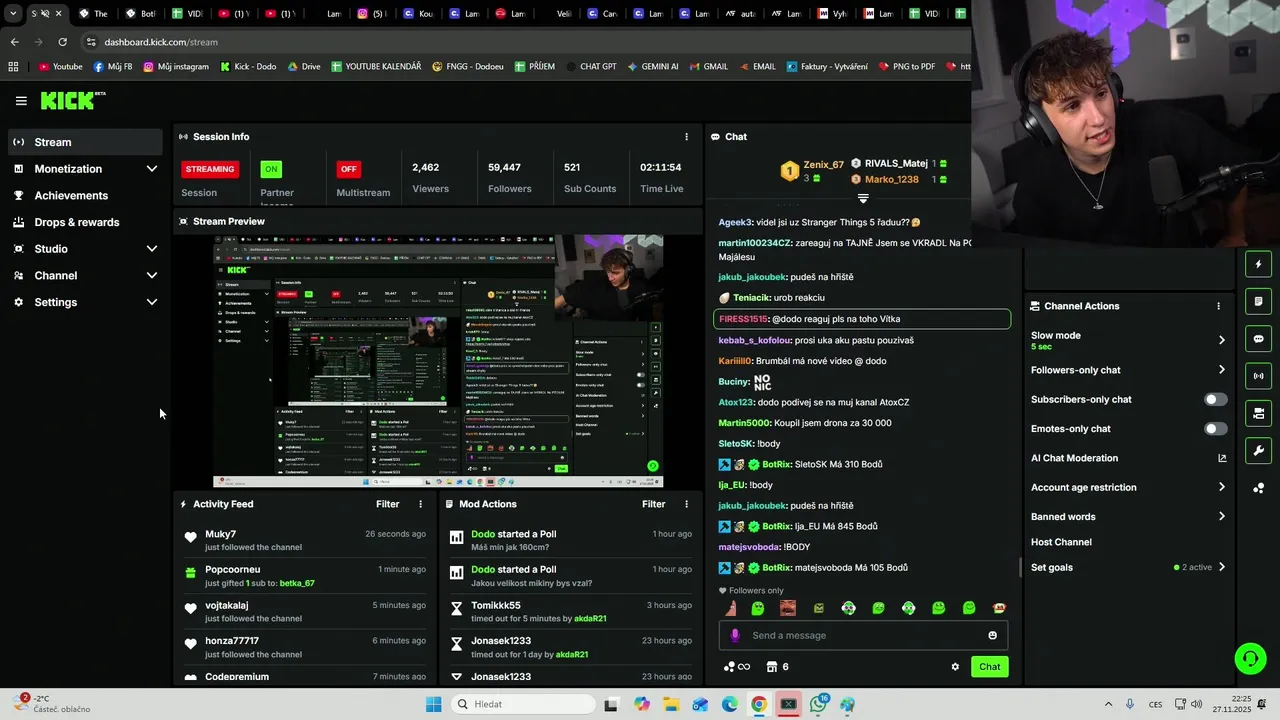Click the chat leaderboard collapse arrow
The image size is (1280, 720).
863,198
